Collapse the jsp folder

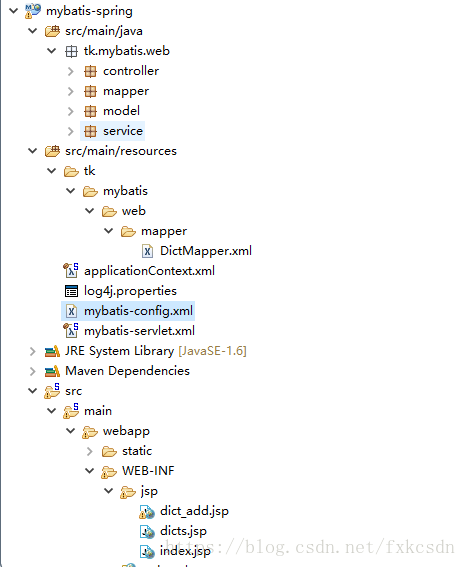(109, 490)
